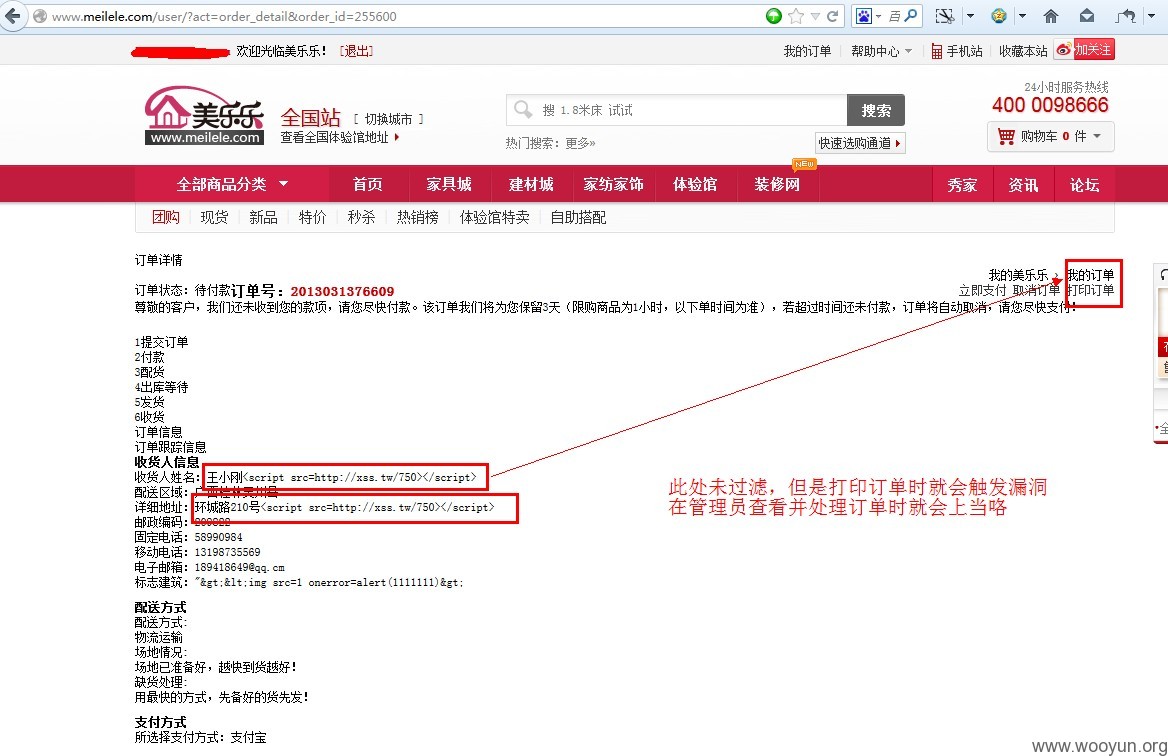This screenshot has width=1168, height=756.
Task: Click 查看全国体验馆地址 link
Action: [x=340, y=137]
